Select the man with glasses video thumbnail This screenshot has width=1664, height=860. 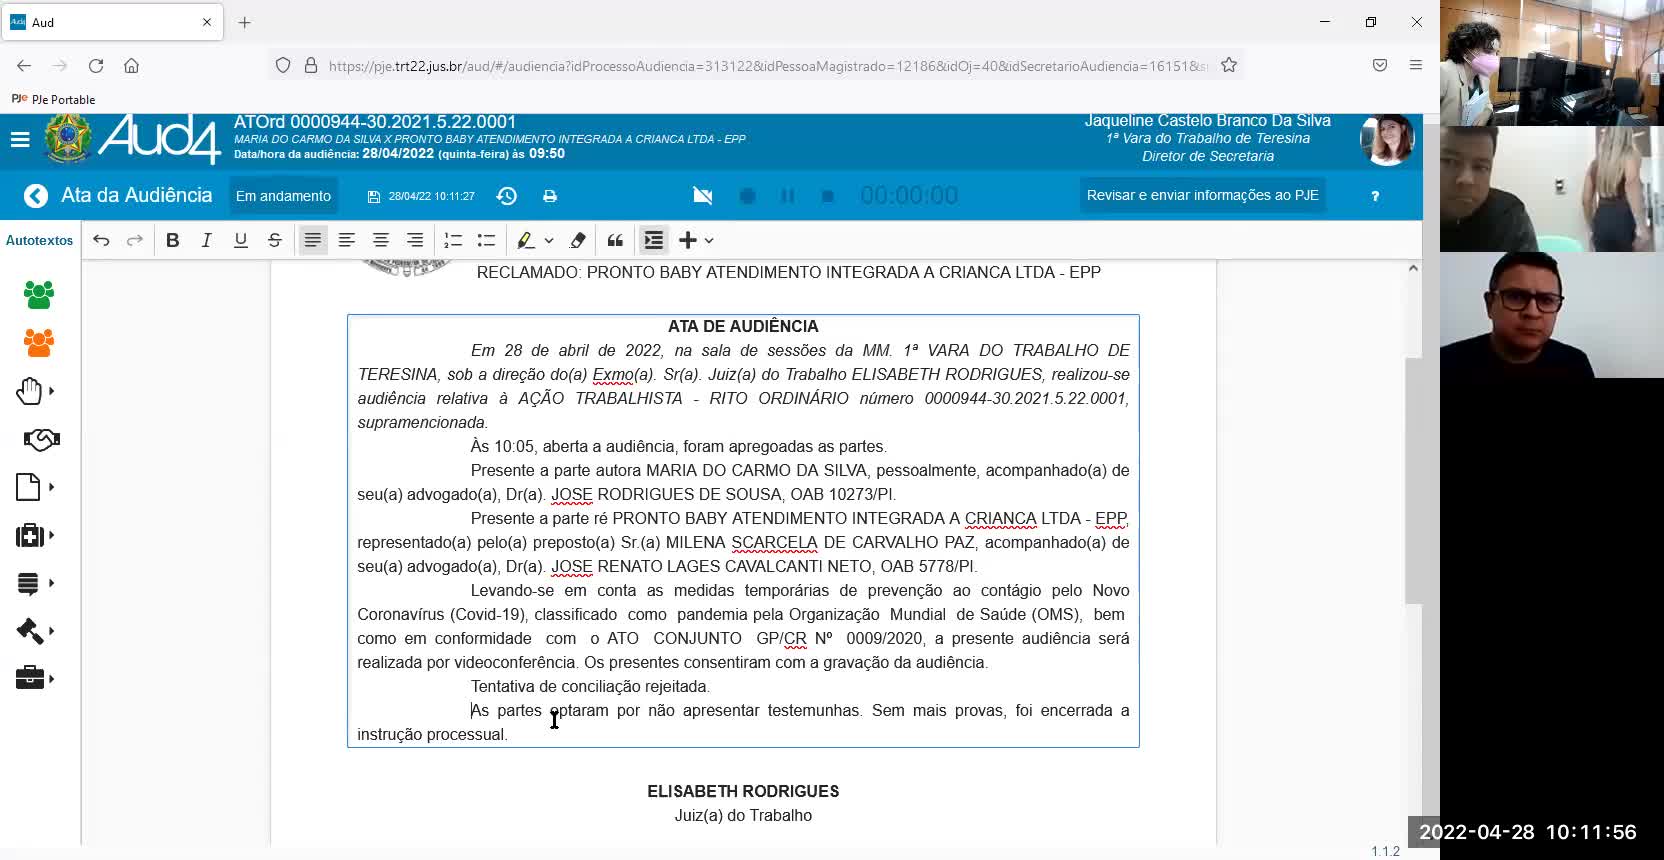[1552, 315]
